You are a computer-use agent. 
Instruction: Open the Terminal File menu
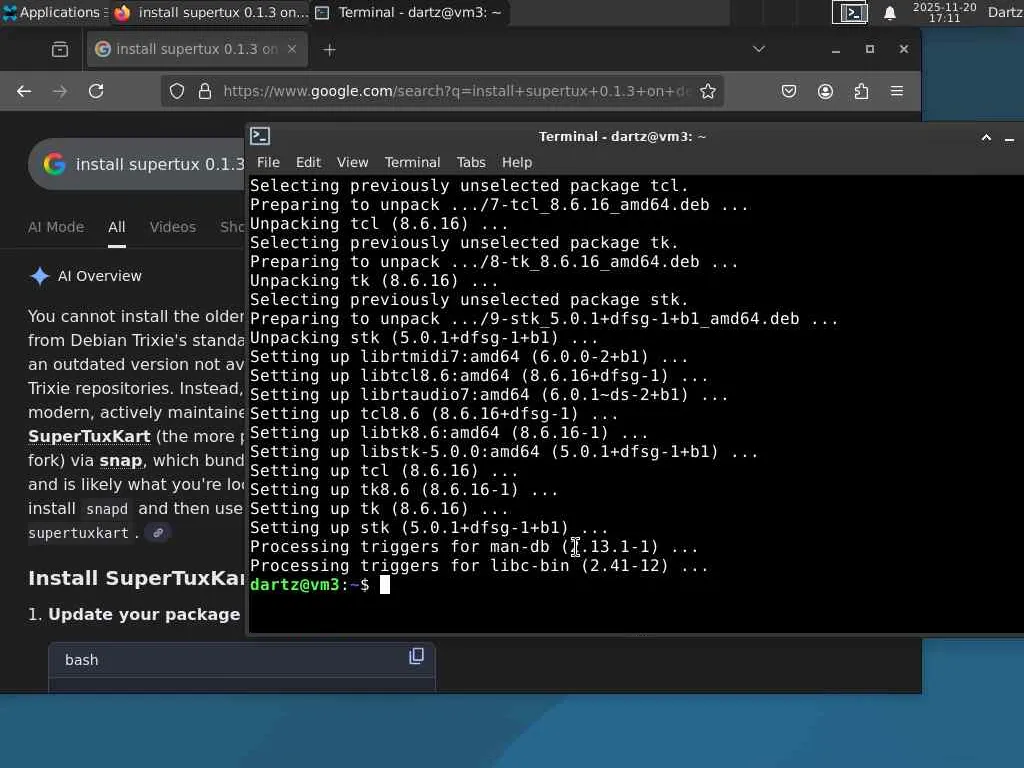point(268,163)
